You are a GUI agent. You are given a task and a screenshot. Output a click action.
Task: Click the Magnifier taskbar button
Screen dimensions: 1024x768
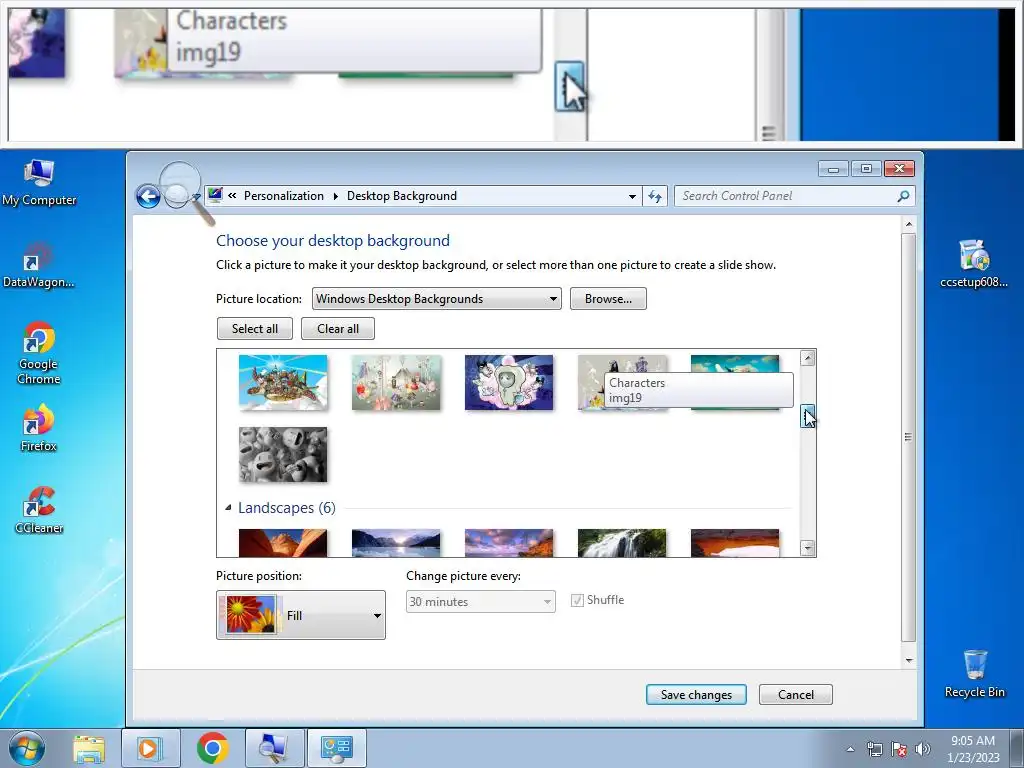click(x=274, y=748)
